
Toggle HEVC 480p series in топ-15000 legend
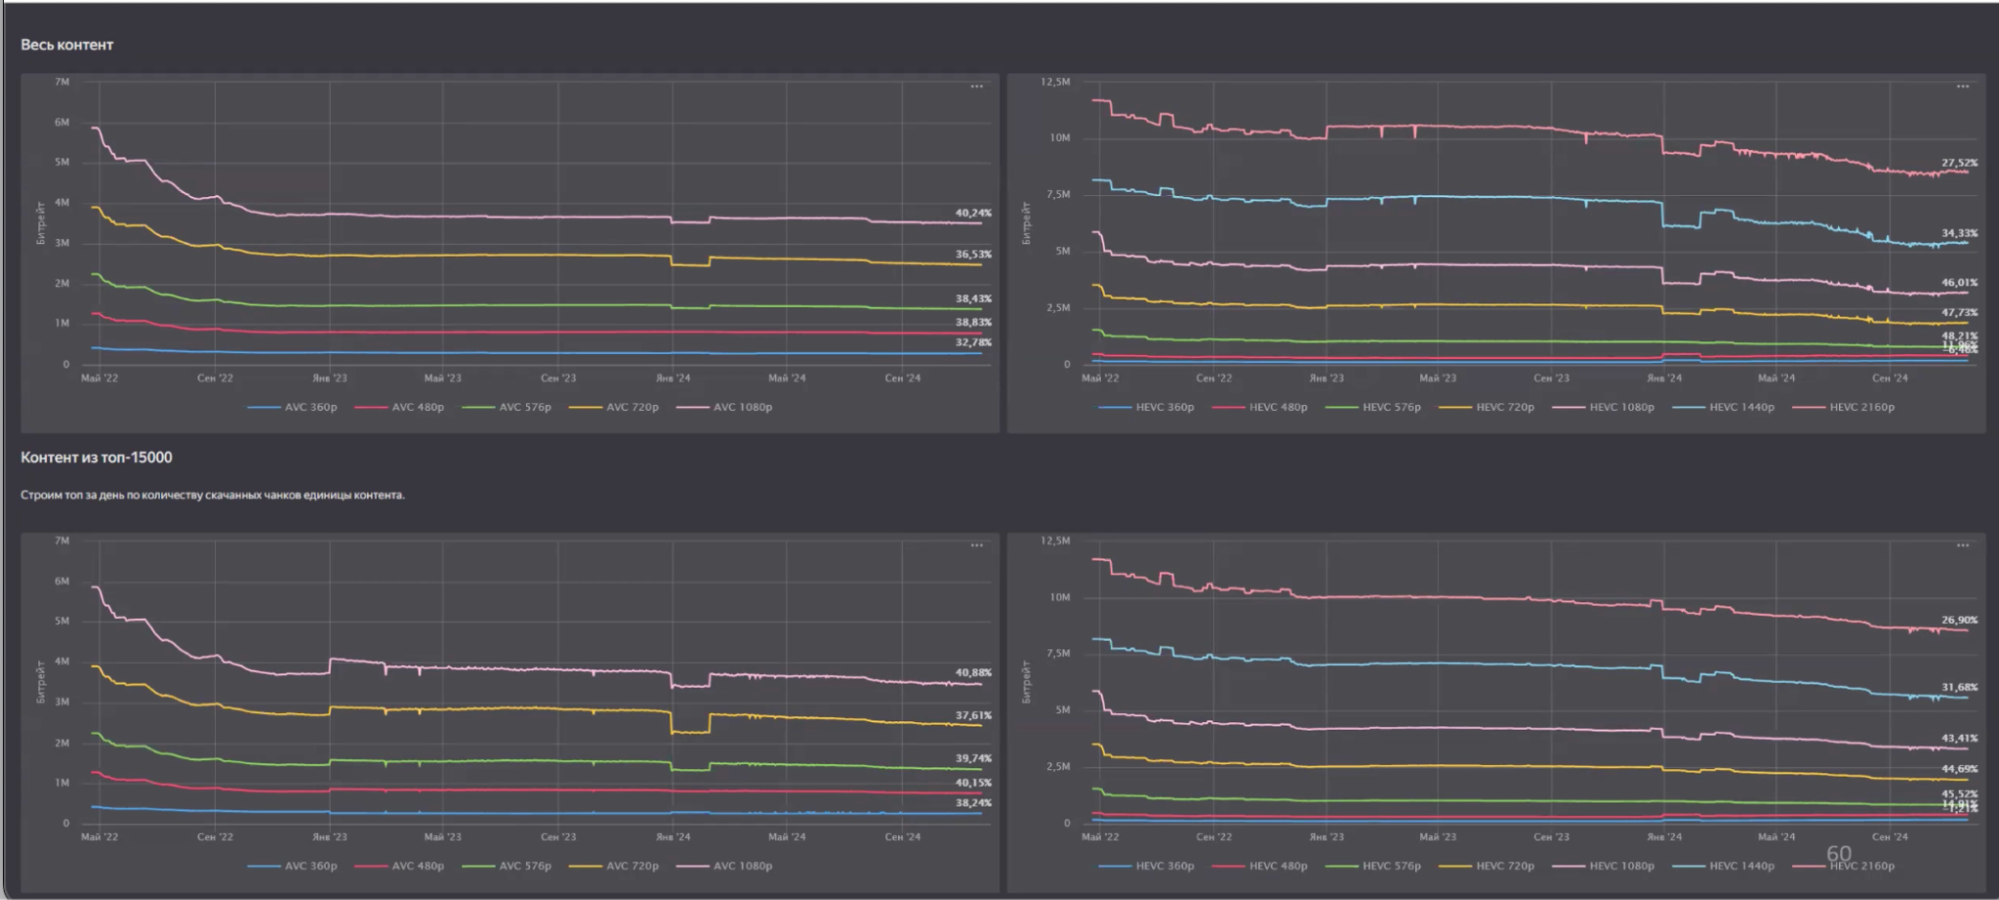1259,866
